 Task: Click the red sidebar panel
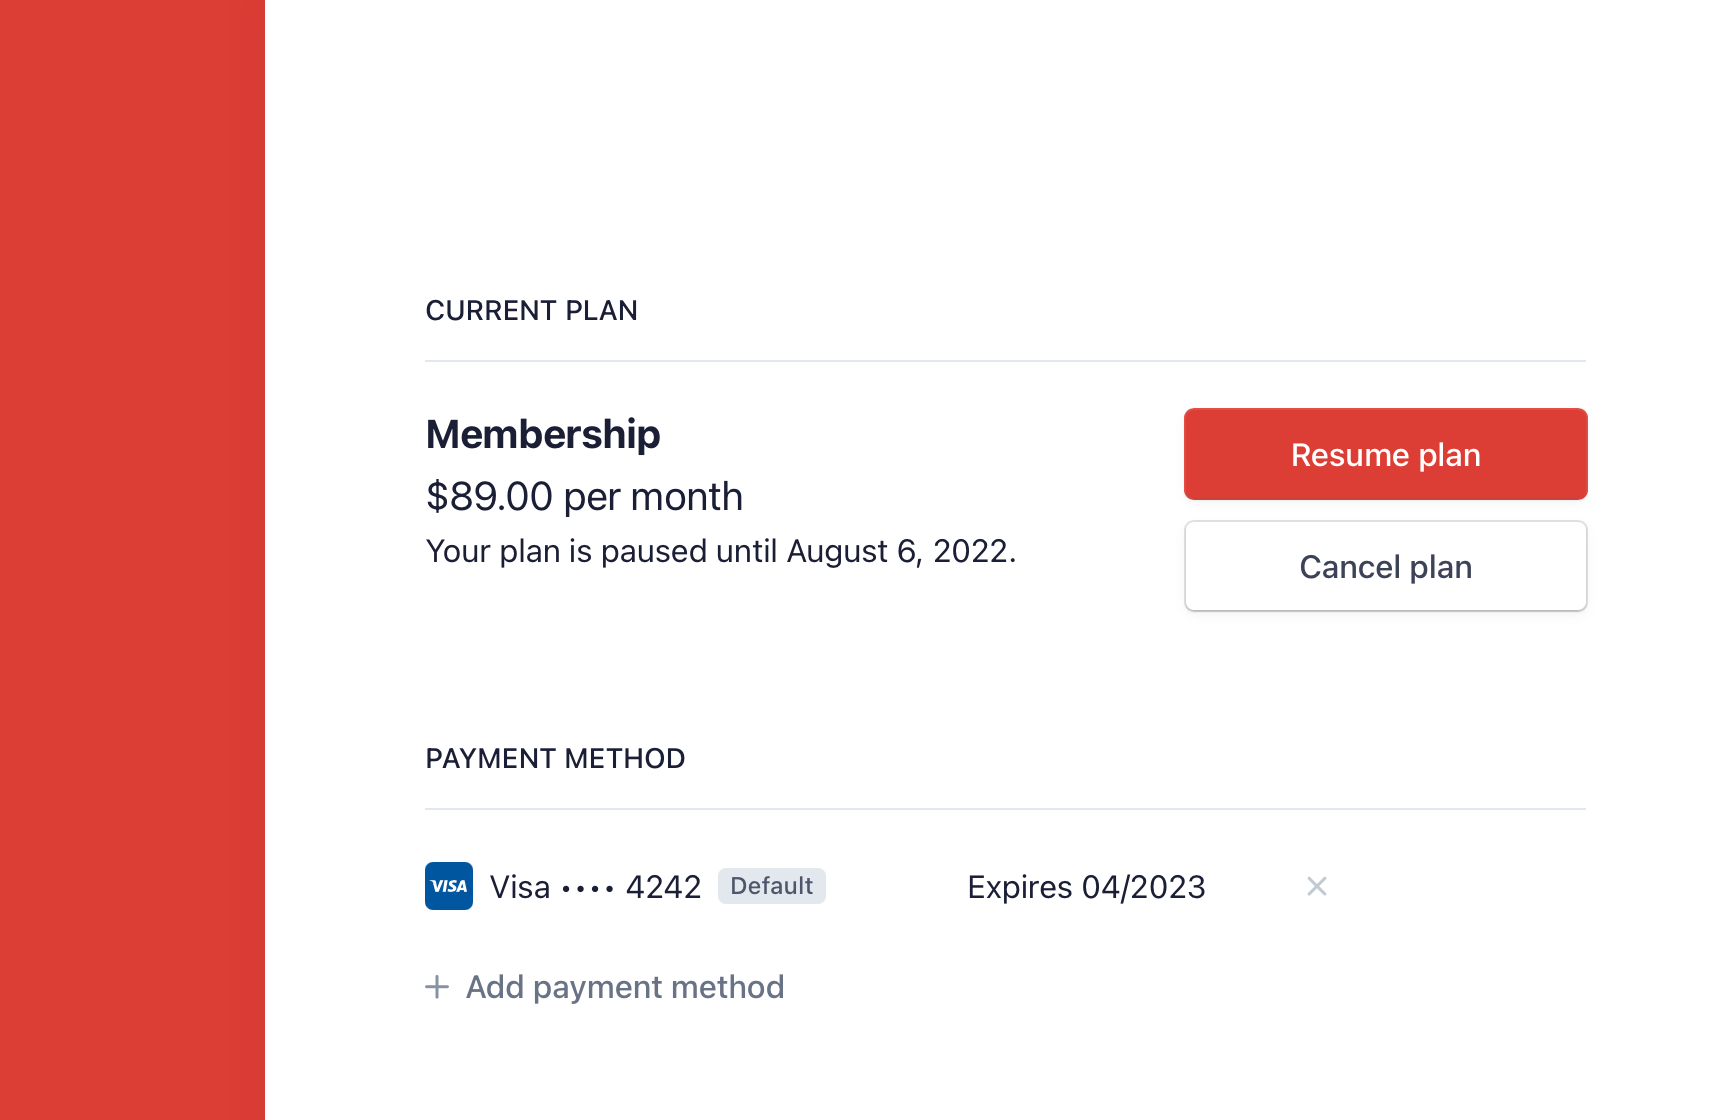click(x=132, y=560)
